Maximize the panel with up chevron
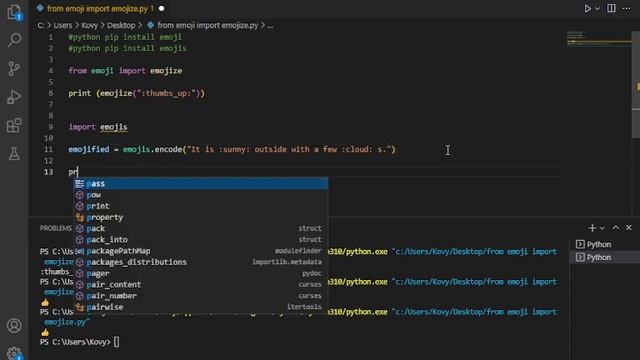 (616, 228)
